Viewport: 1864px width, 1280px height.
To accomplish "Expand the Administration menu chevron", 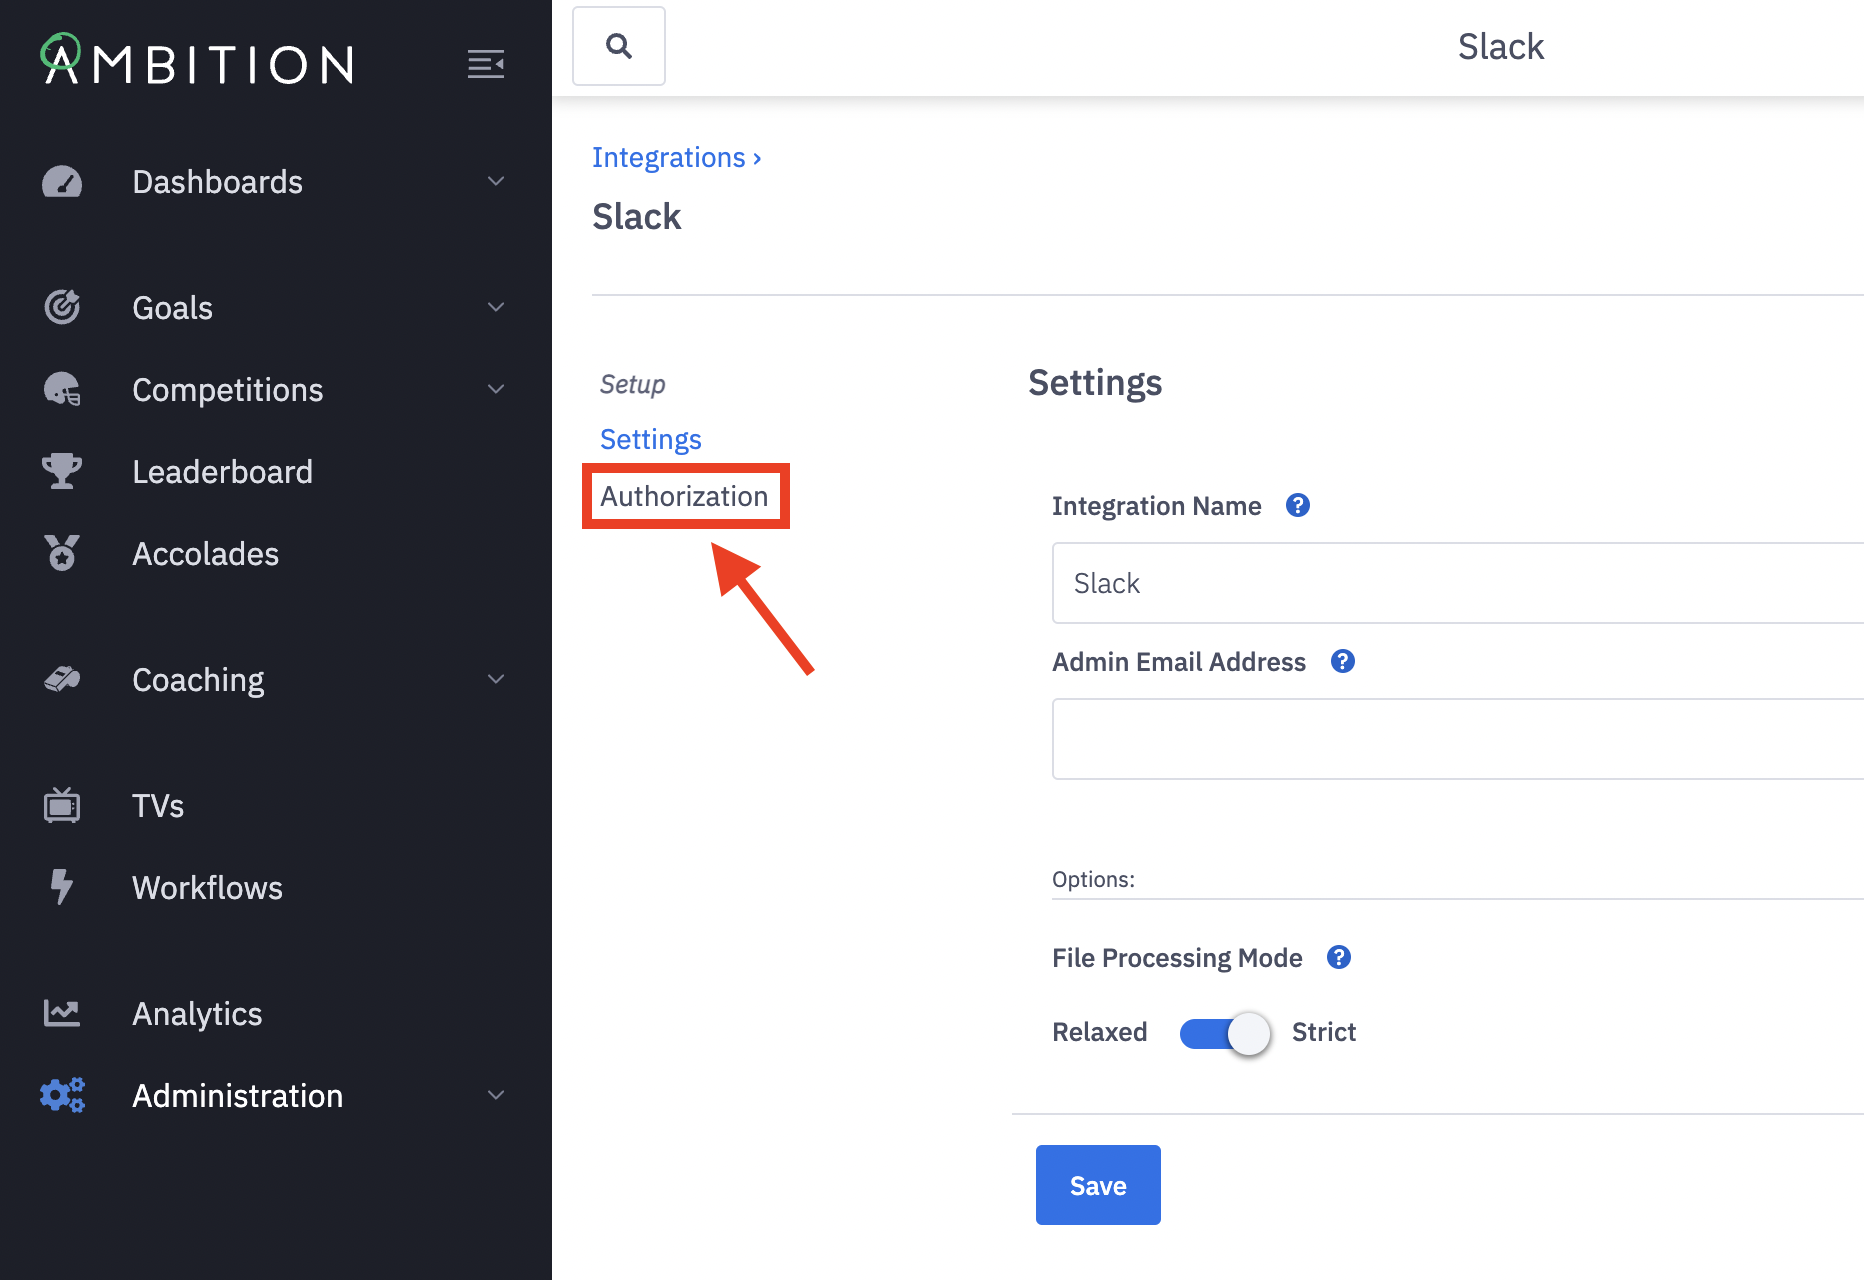I will coord(496,1095).
